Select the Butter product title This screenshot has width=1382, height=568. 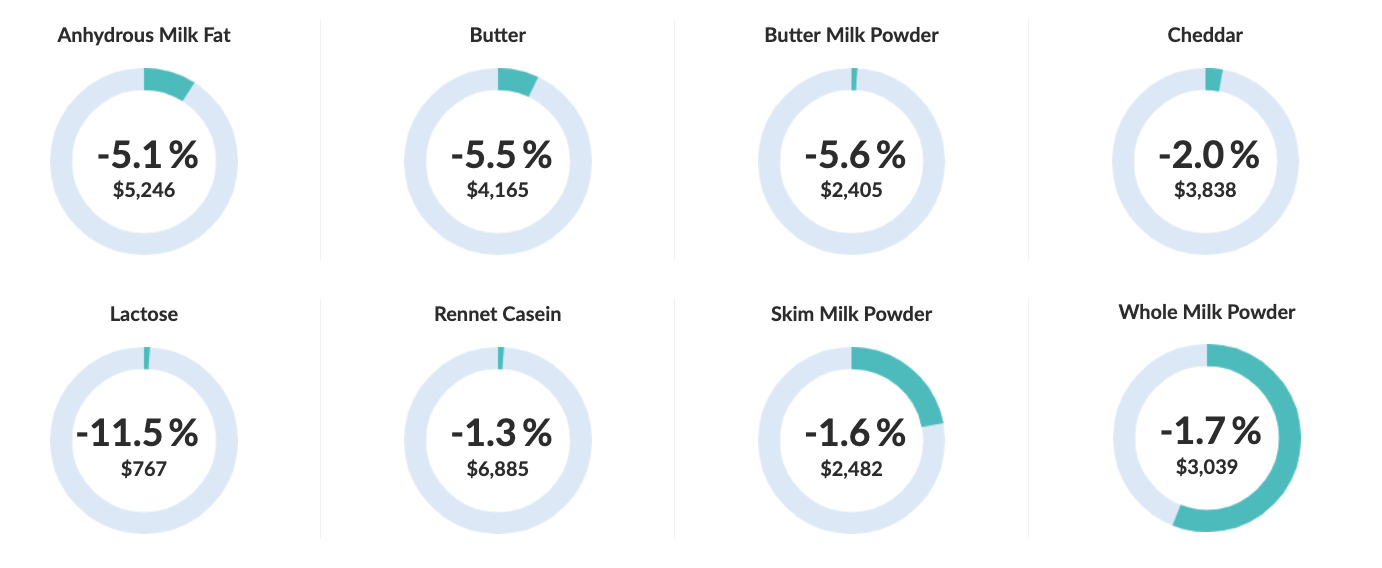[x=497, y=36]
